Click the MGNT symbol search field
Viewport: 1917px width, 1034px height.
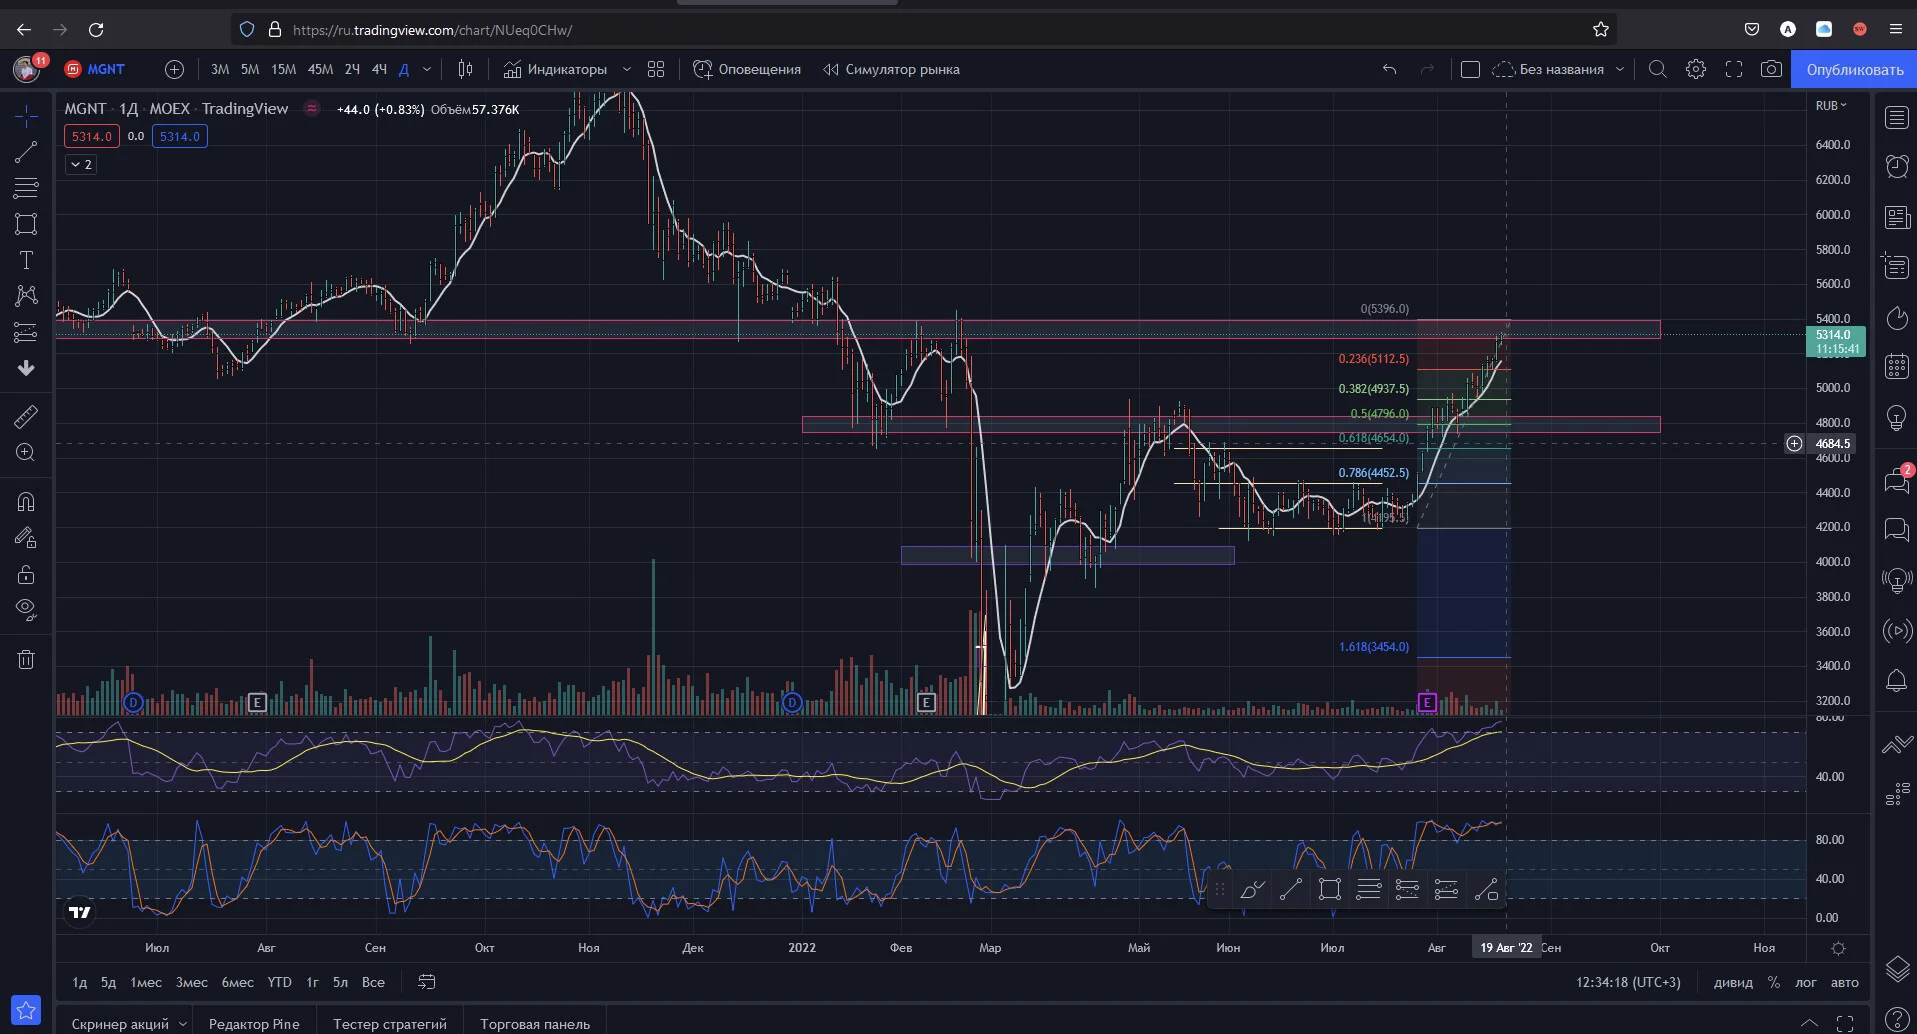pyautogui.click(x=106, y=69)
